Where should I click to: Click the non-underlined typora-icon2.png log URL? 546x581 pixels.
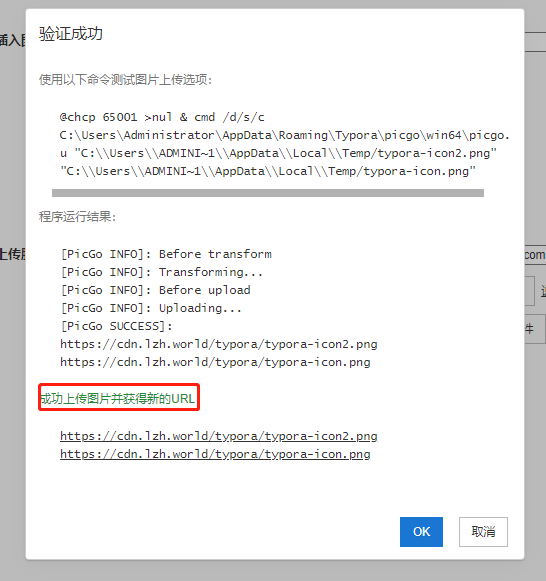point(219,344)
